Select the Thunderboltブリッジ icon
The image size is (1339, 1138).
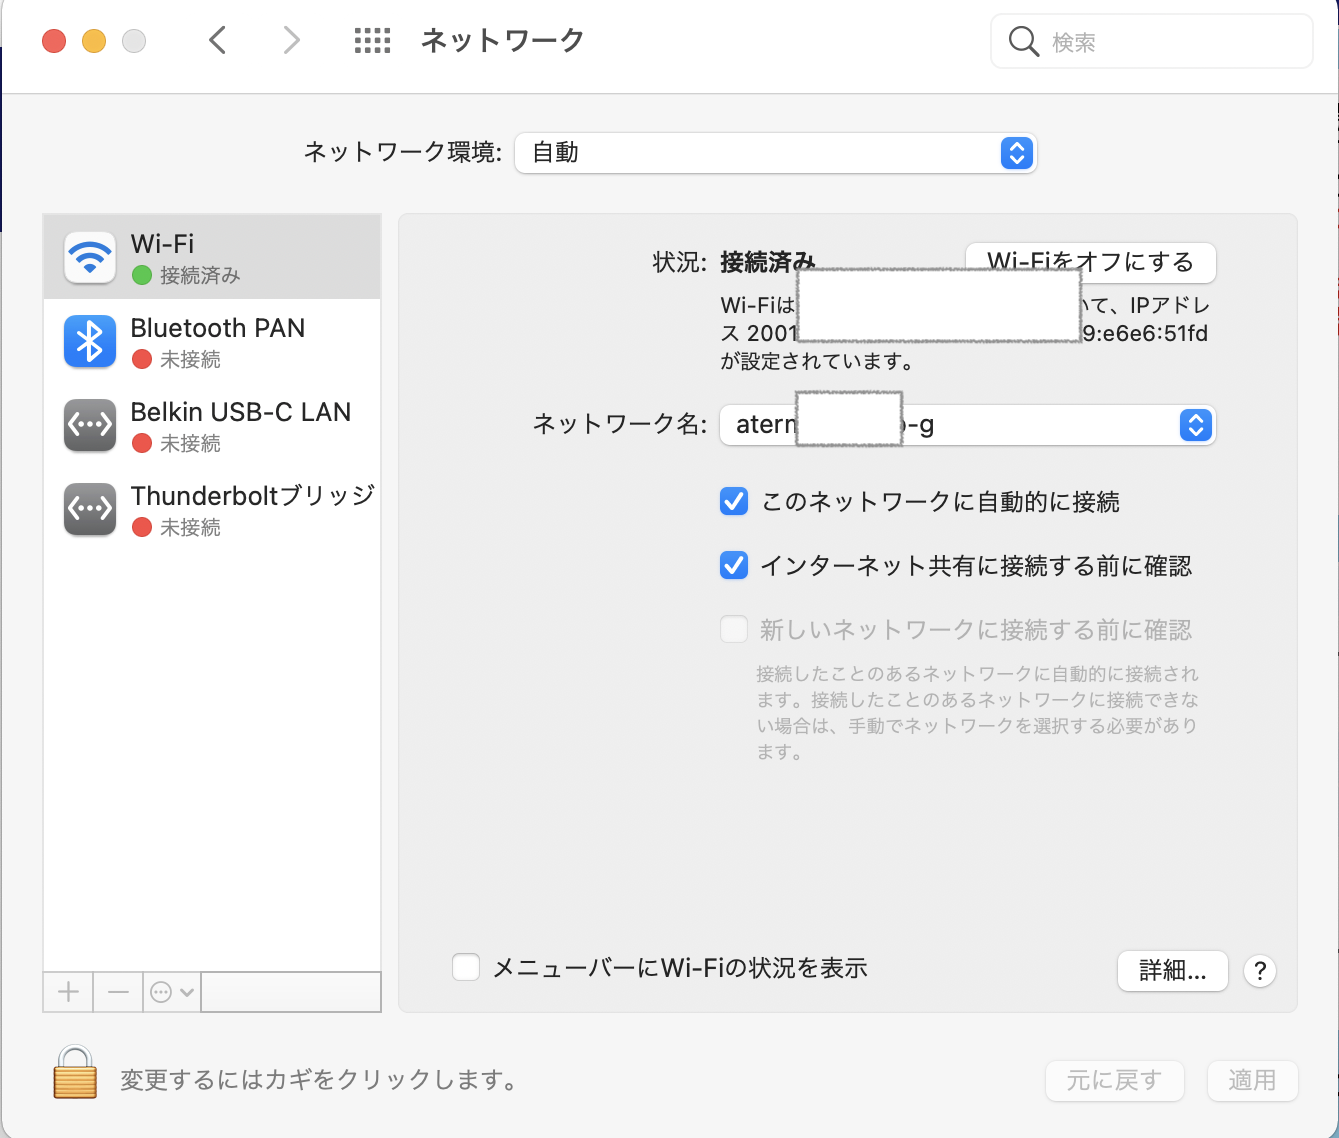[90, 509]
